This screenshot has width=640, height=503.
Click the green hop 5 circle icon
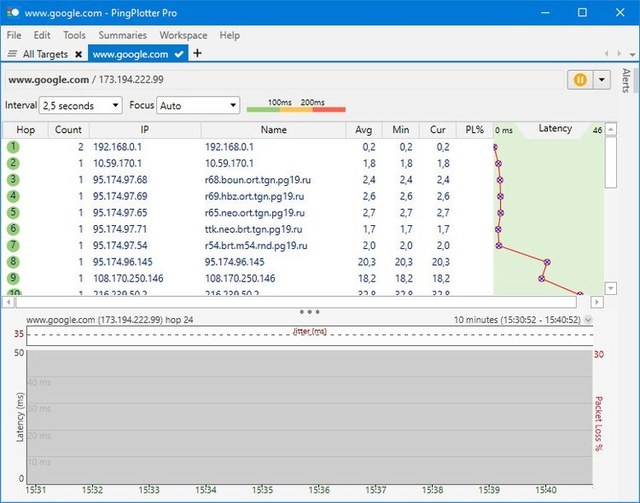click(13, 212)
